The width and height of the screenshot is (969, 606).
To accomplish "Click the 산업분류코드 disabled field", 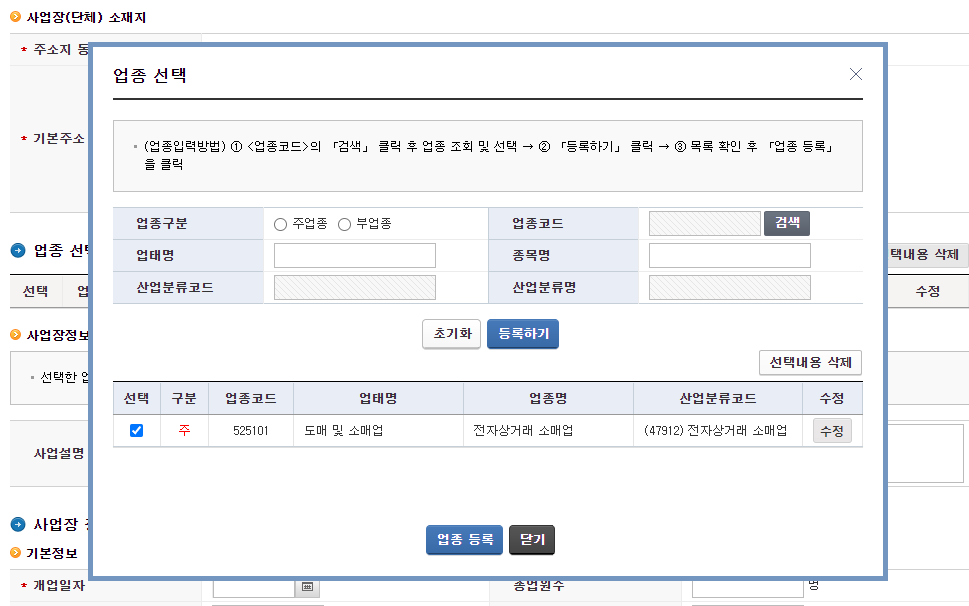I will click(x=355, y=287).
